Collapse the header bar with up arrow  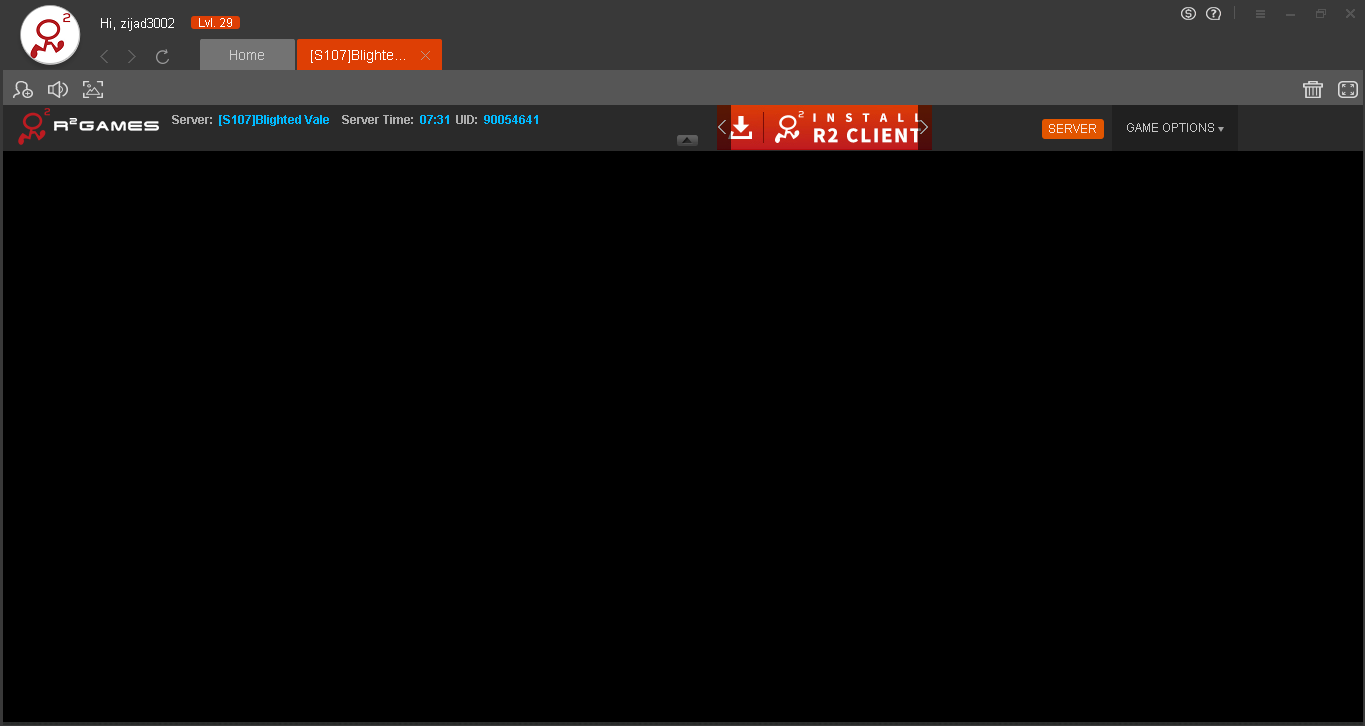tap(687, 140)
